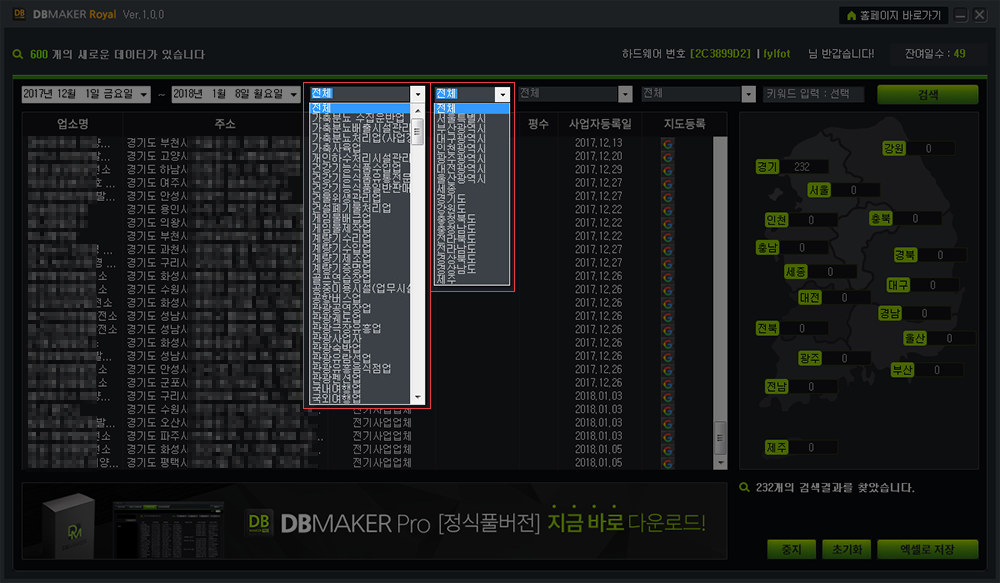Open the end date 2018년 1월 8일 picker

pyautogui.click(x=236, y=94)
